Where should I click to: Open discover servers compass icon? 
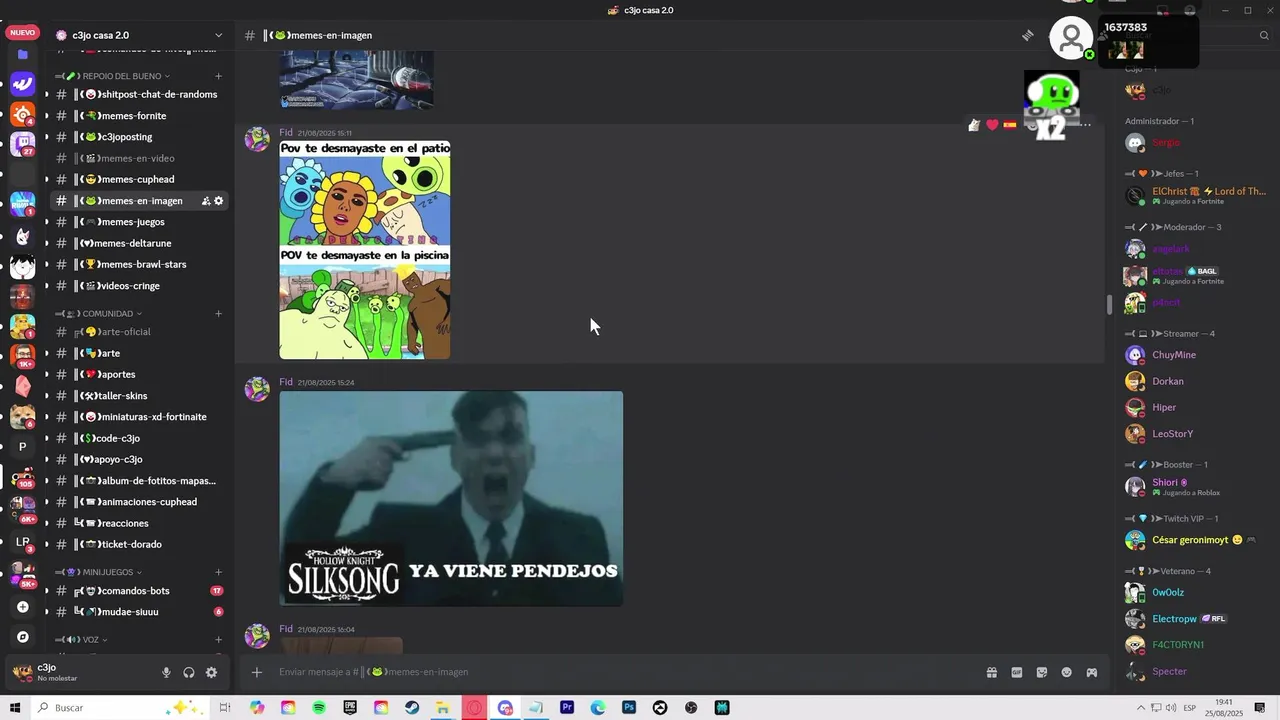click(x=22, y=637)
